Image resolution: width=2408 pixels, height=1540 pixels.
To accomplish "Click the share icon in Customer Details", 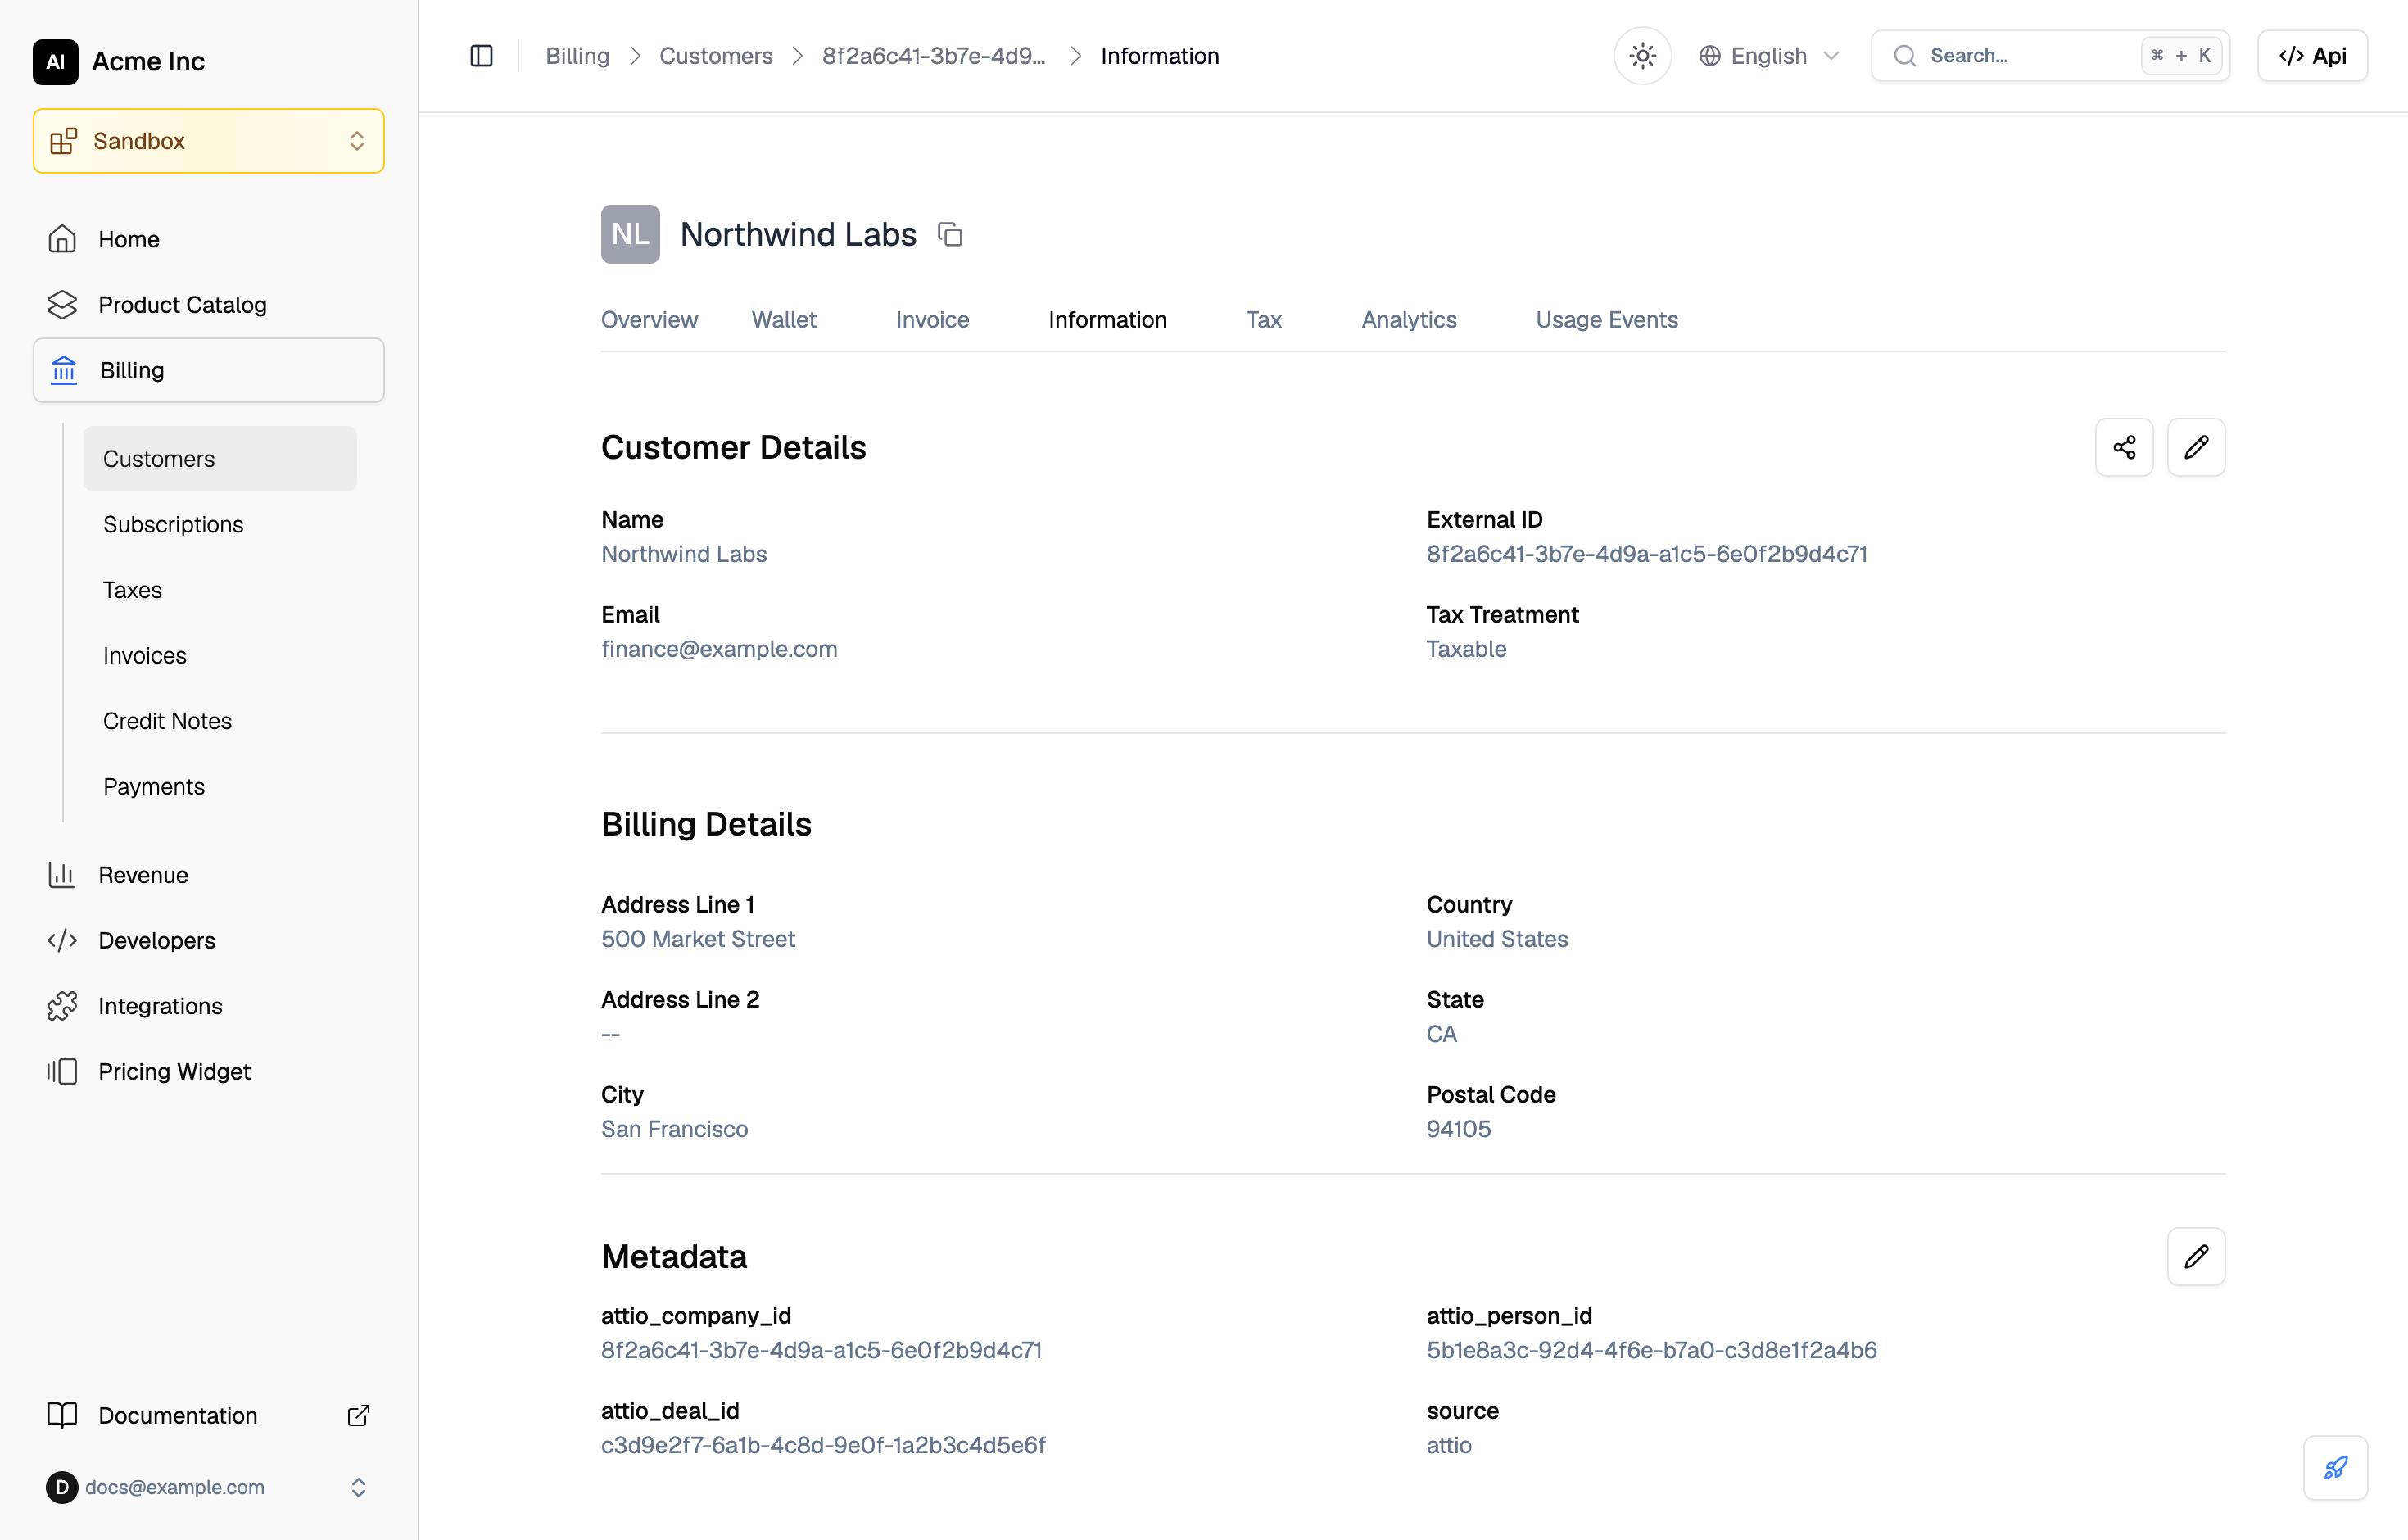I will tap(2124, 447).
